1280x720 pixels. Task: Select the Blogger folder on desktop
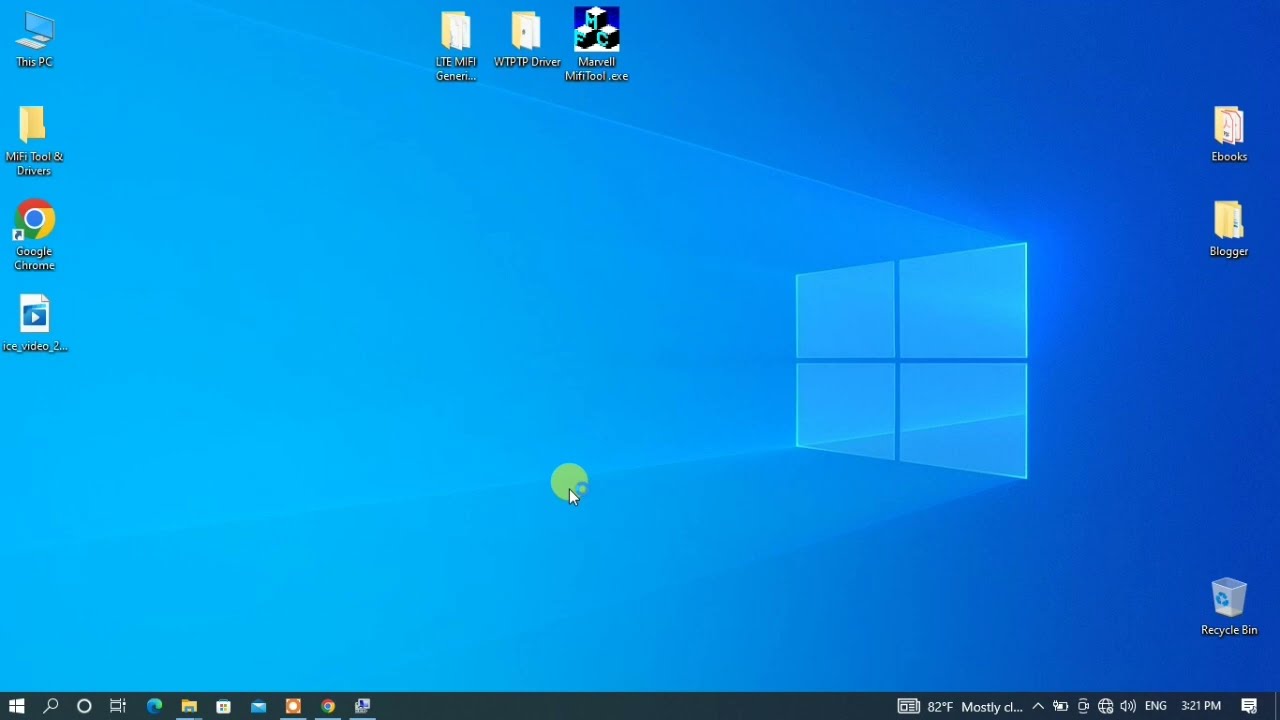1229,229
